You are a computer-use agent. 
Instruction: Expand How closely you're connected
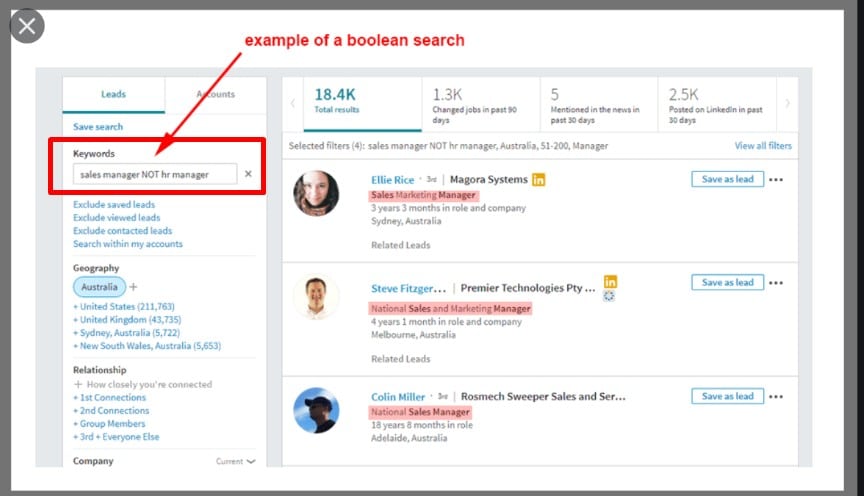143,384
